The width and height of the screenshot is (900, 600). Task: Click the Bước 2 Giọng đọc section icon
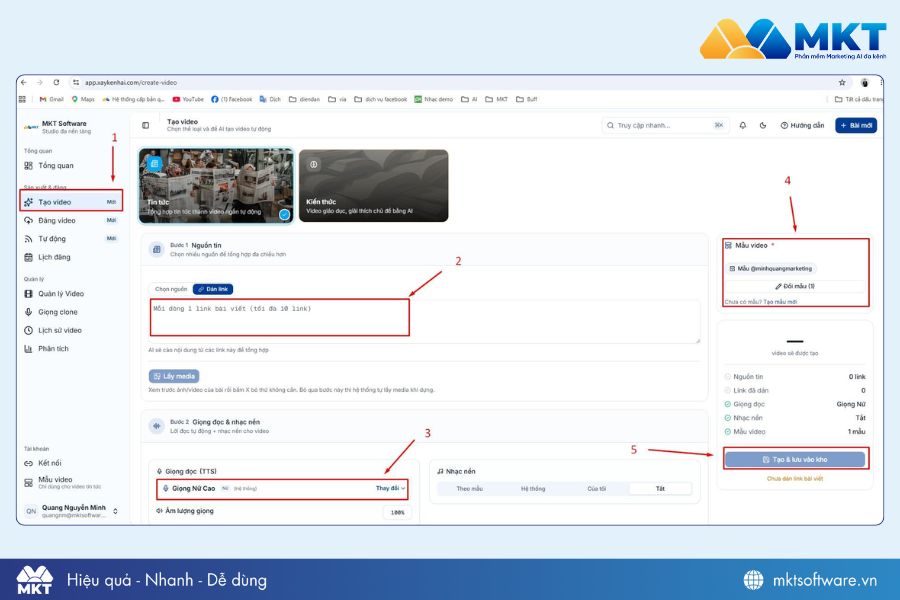[156, 426]
